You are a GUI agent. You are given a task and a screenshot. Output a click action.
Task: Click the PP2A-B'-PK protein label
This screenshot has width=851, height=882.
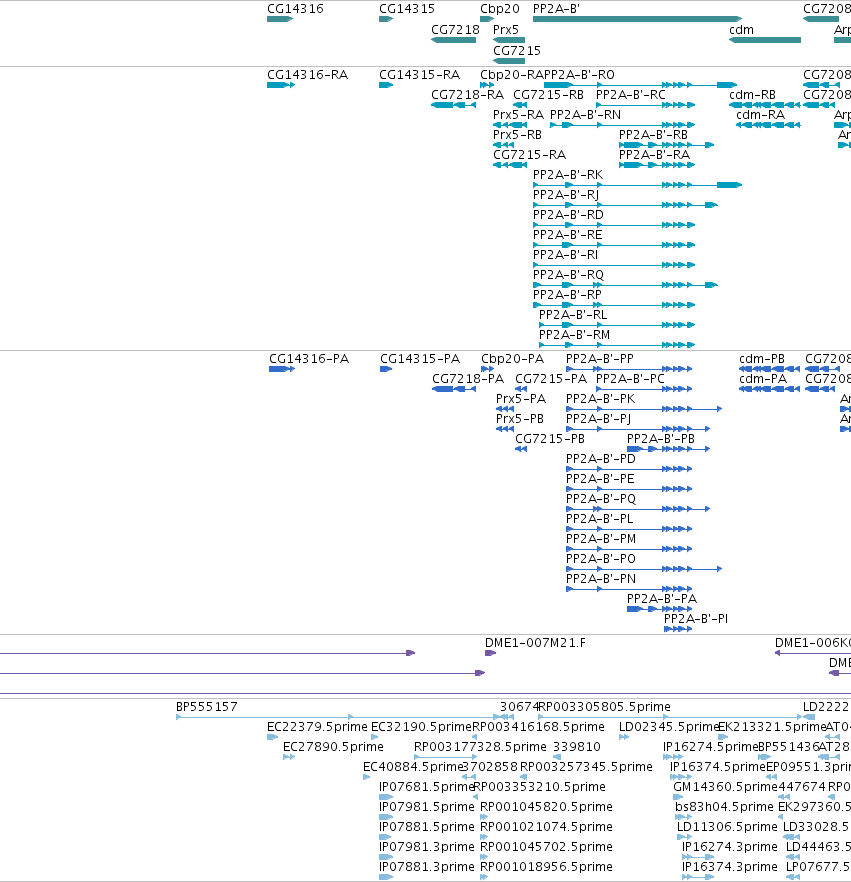coord(601,399)
